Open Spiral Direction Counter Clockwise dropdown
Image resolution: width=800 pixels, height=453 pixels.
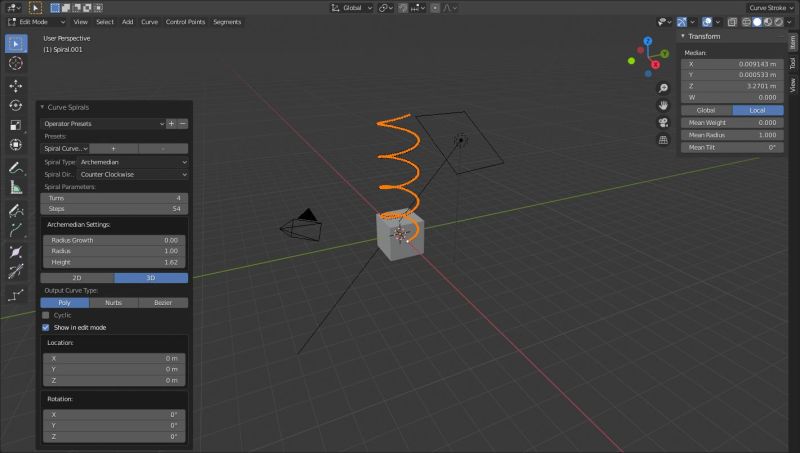[133, 174]
